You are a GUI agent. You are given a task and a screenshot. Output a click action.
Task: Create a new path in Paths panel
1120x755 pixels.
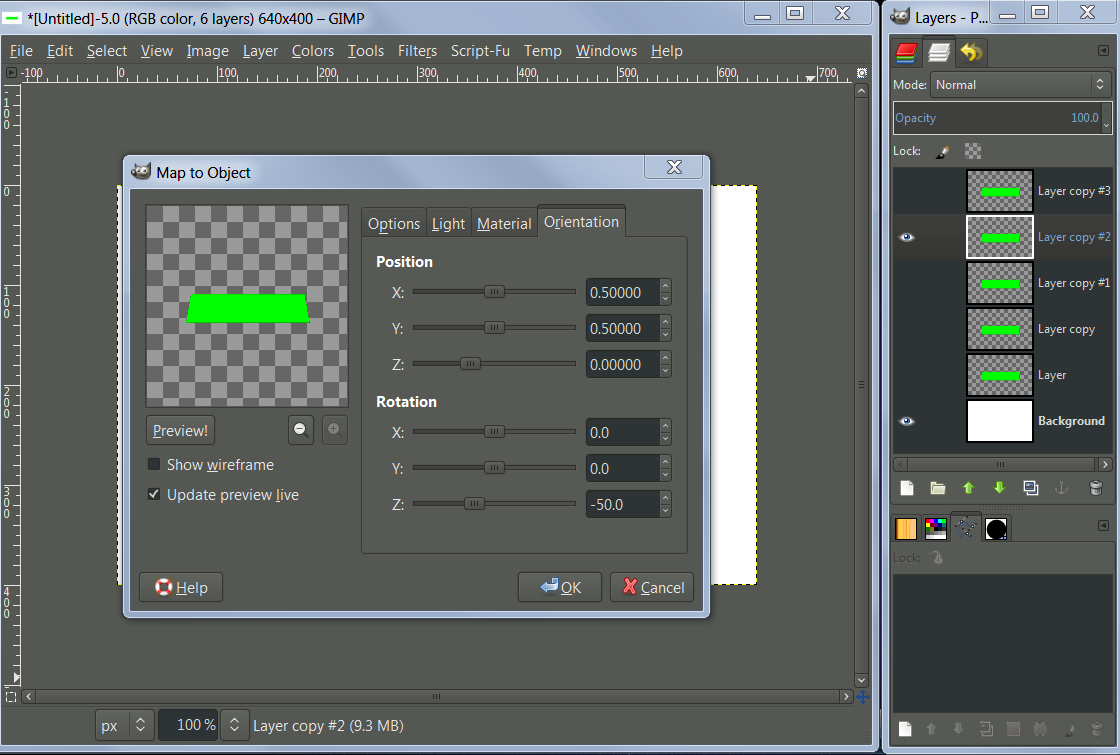pyautogui.click(x=905, y=729)
